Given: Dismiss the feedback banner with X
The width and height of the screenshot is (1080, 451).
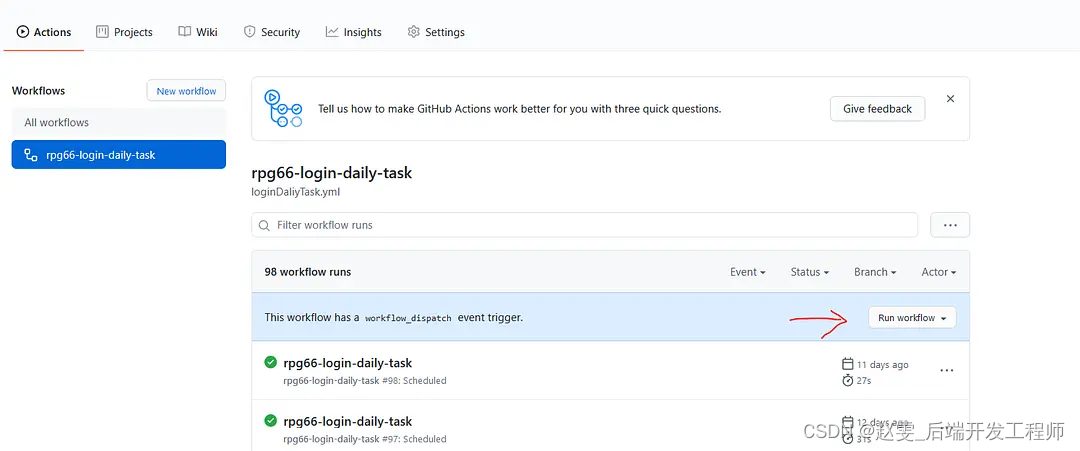Looking at the screenshot, I should (951, 99).
